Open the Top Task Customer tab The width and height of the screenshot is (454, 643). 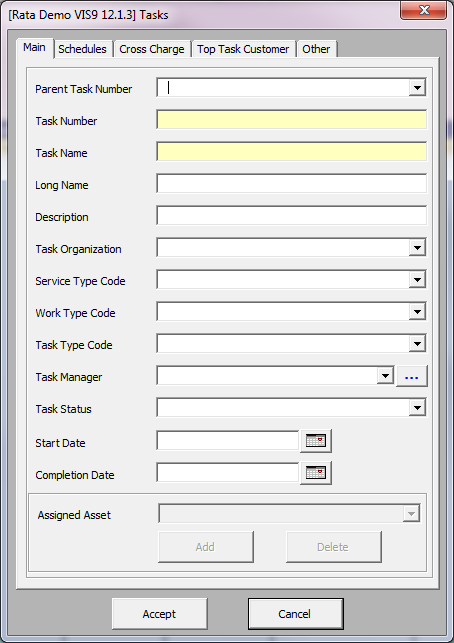[x=243, y=49]
